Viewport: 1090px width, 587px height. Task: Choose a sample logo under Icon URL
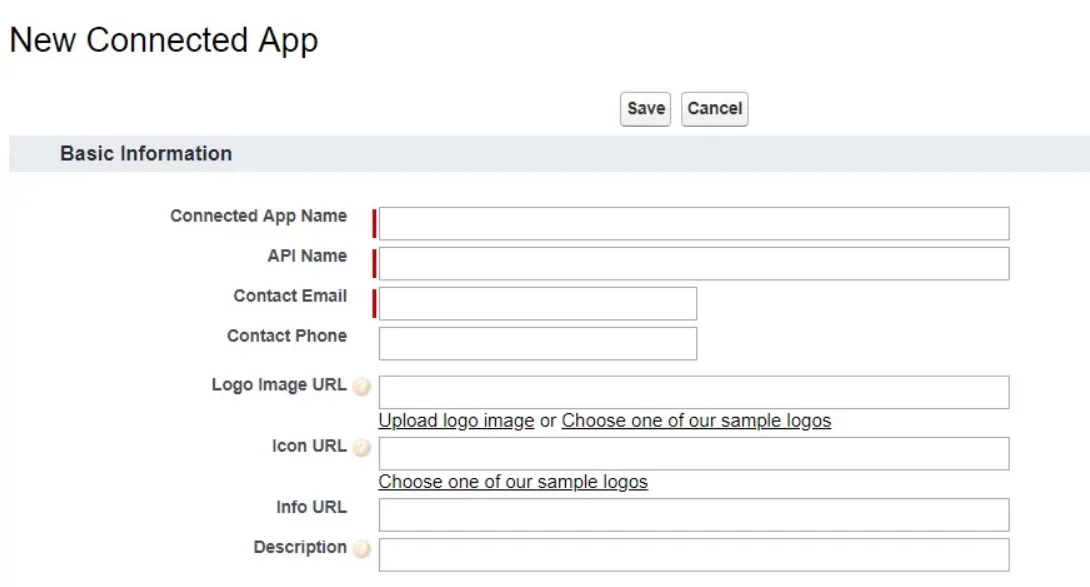[x=513, y=481]
